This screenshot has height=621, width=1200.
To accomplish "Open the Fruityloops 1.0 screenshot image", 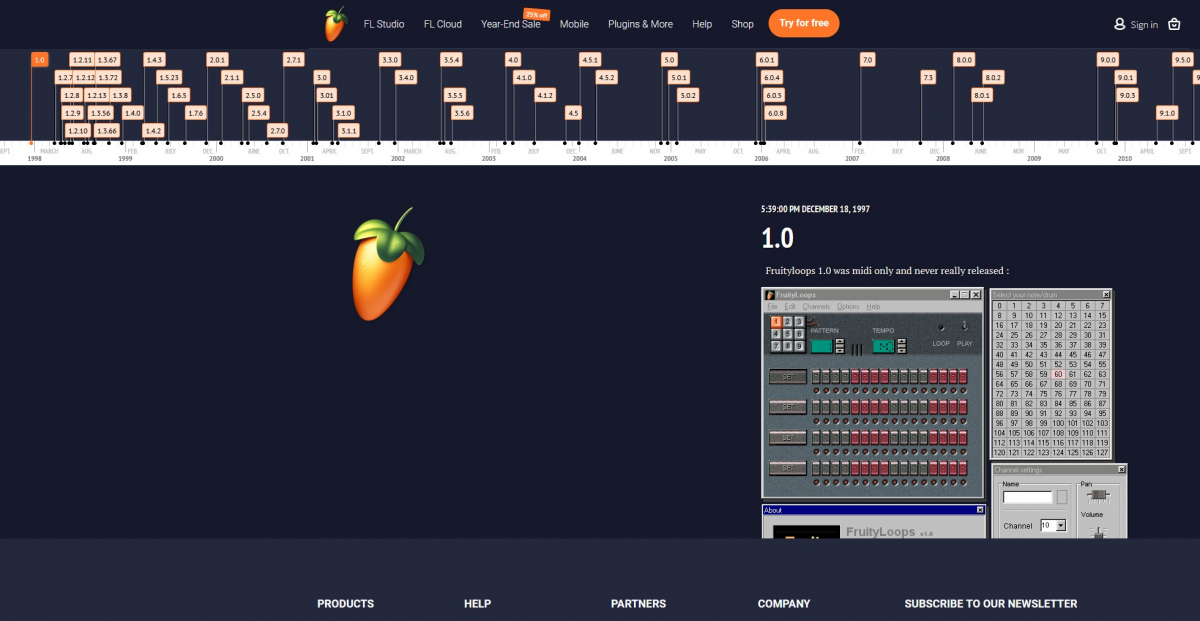I will pyautogui.click(x=944, y=413).
